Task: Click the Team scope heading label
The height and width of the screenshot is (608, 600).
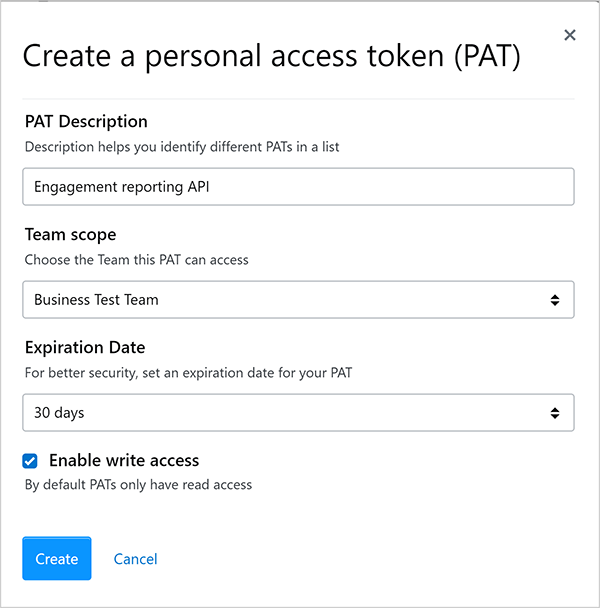Action: click(70, 234)
